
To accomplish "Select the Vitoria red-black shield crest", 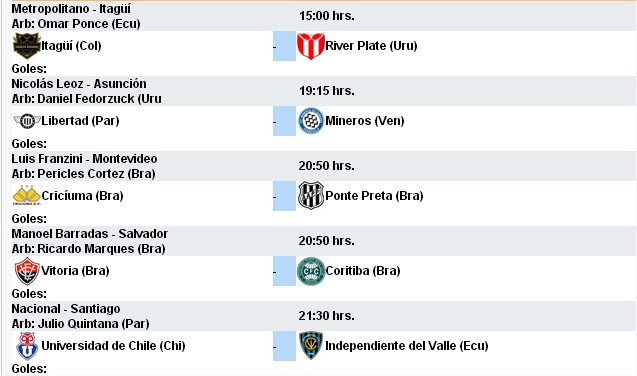I will [x=27, y=271].
